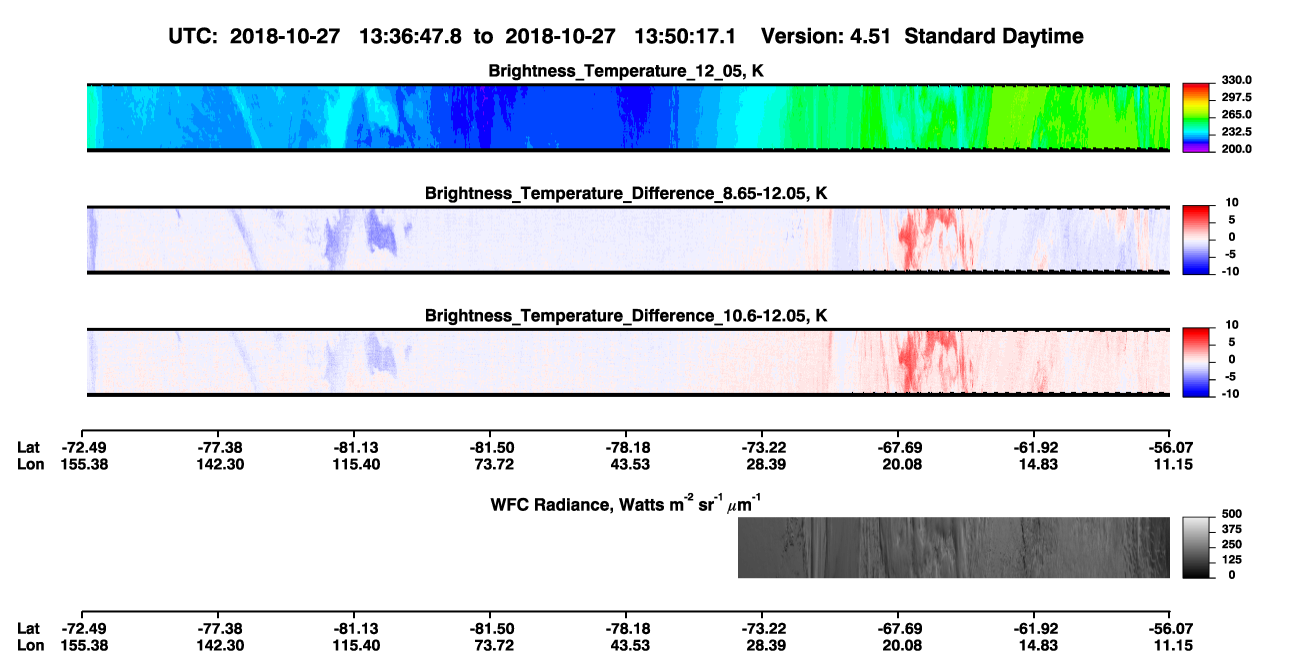
Task: Click longitude 115.40 on the axis below WFC panel
Action: tap(354, 645)
